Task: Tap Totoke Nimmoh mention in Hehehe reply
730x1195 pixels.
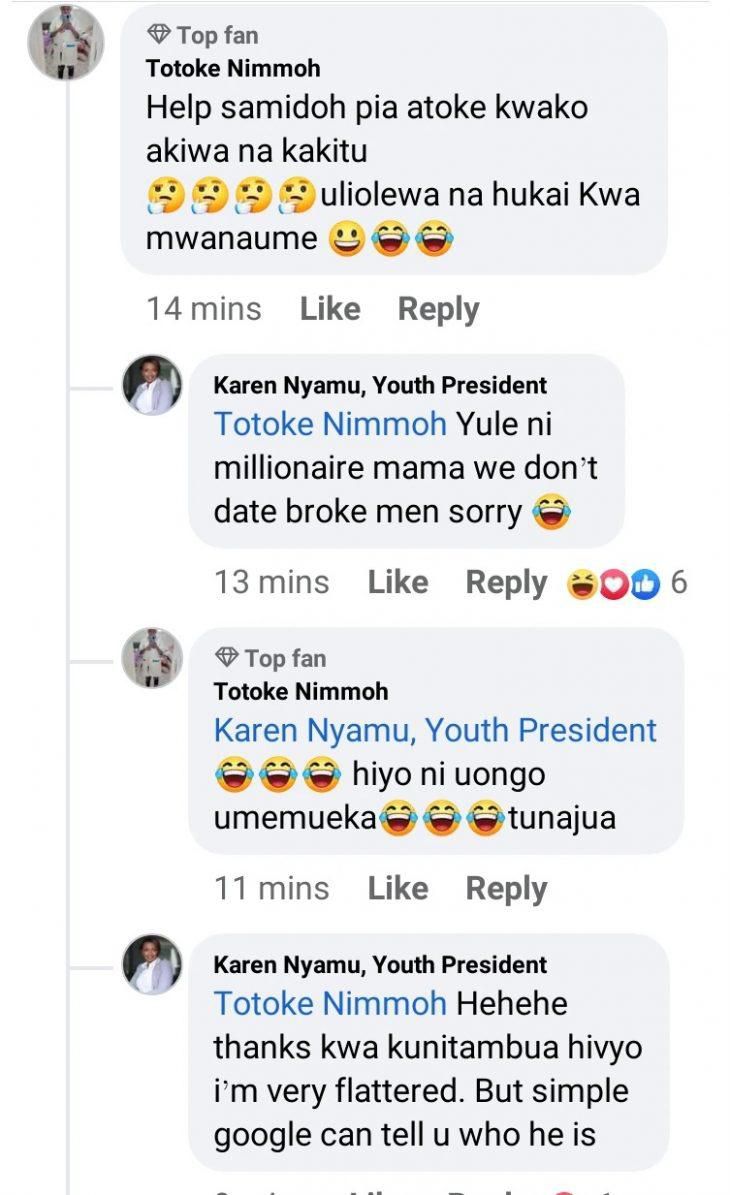Action: (x=330, y=1003)
